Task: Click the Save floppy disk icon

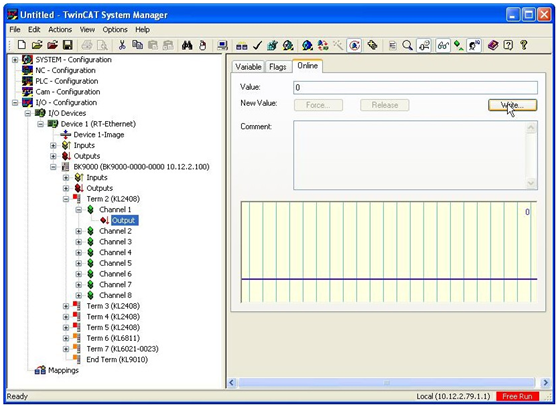Action: pyautogui.click(x=68, y=45)
